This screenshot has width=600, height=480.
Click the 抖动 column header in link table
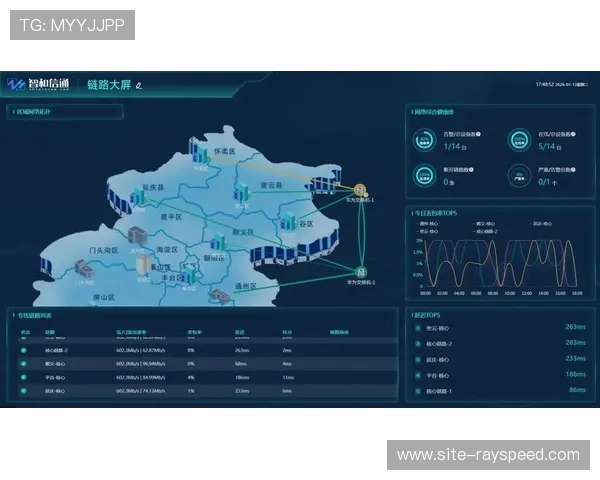click(x=287, y=332)
